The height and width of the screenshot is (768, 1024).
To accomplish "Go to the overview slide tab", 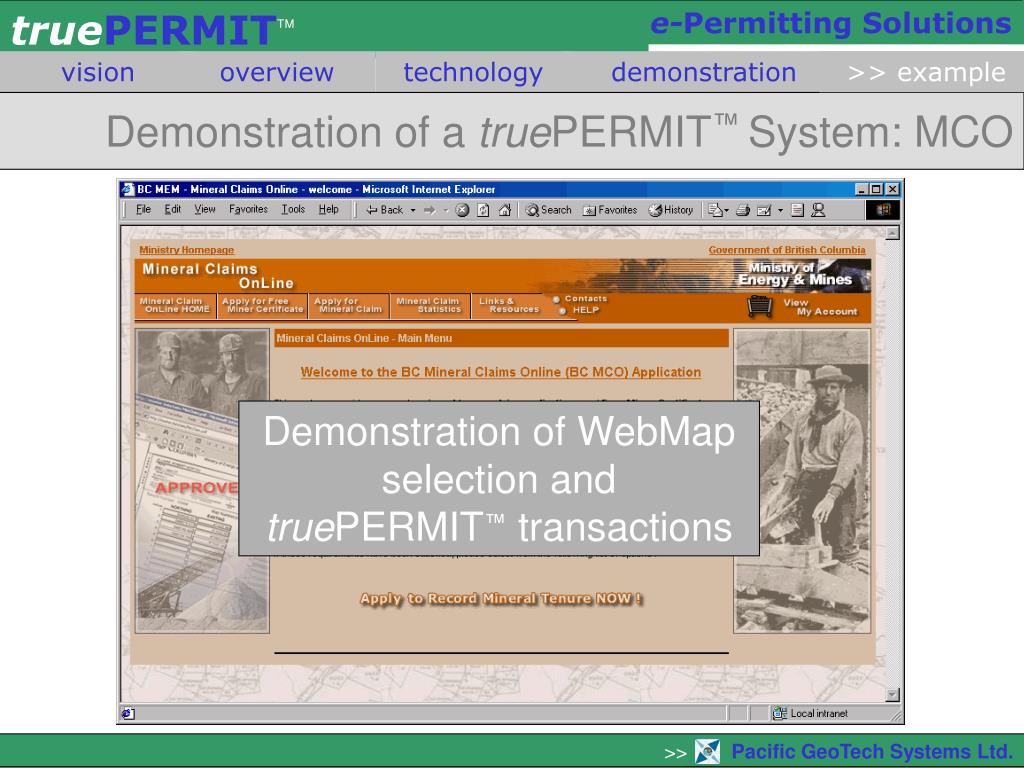I will click(x=277, y=72).
